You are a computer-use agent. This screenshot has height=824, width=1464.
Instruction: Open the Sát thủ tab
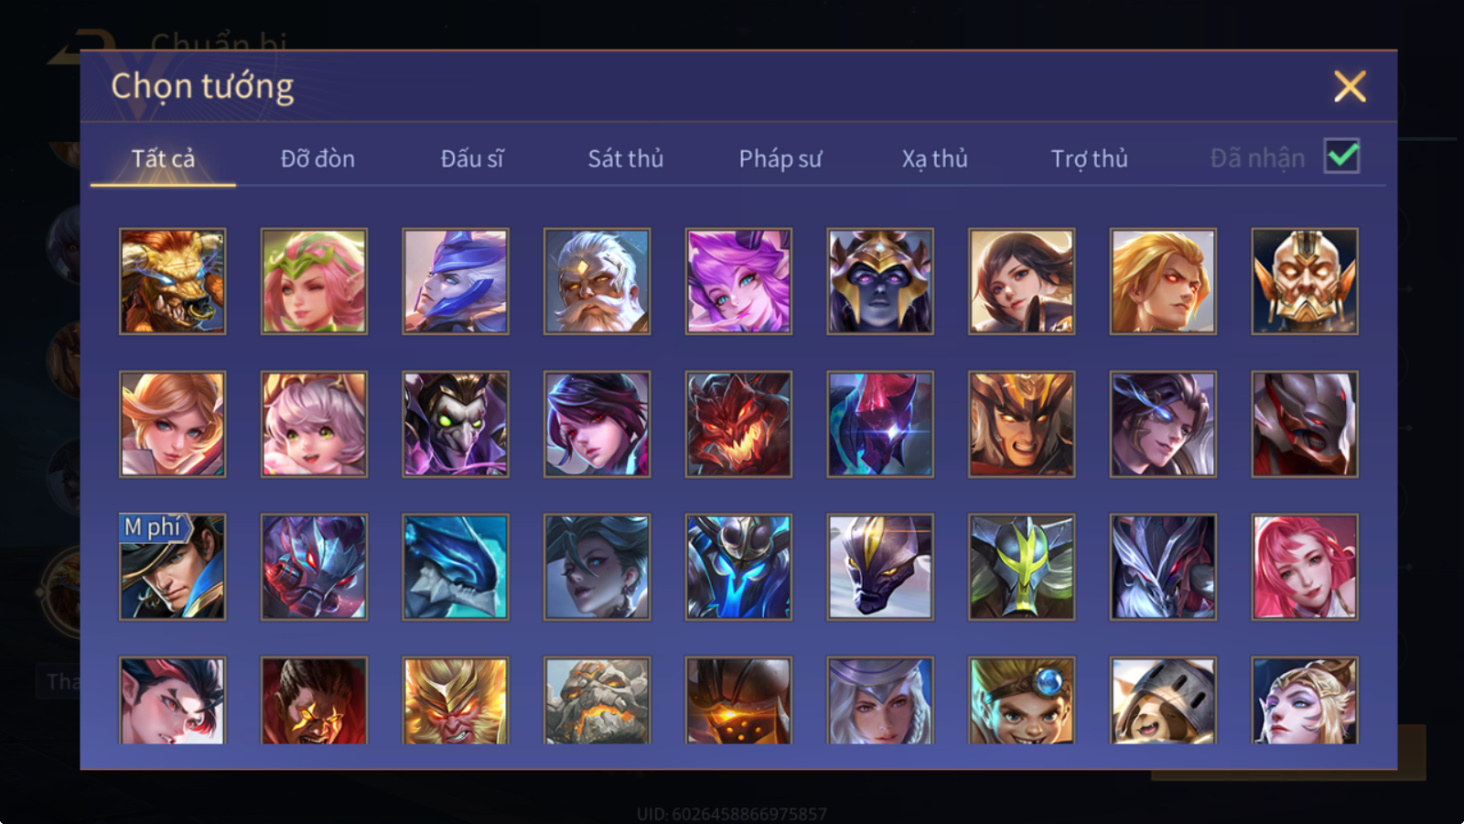(625, 158)
